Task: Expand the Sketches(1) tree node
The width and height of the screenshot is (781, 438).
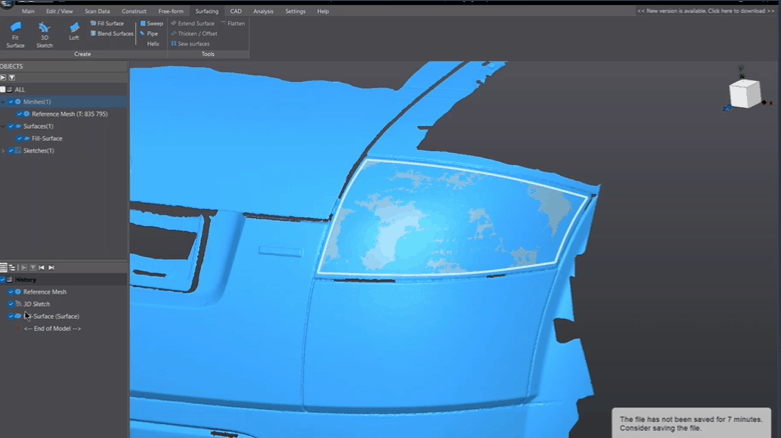Action: [4, 151]
